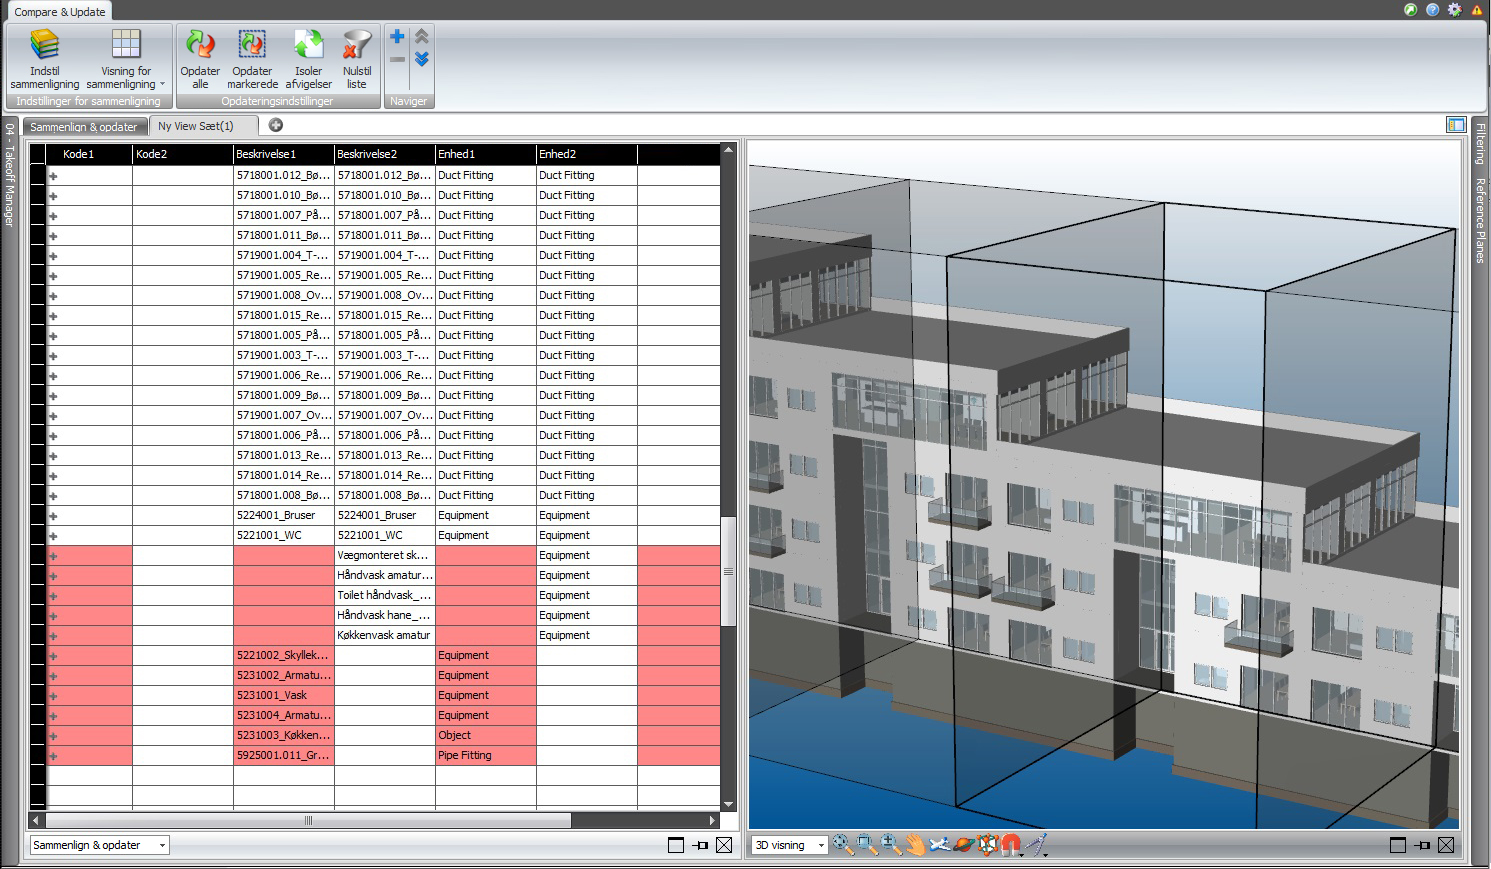
Task: Click the Opdater alle button
Action: 200,56
